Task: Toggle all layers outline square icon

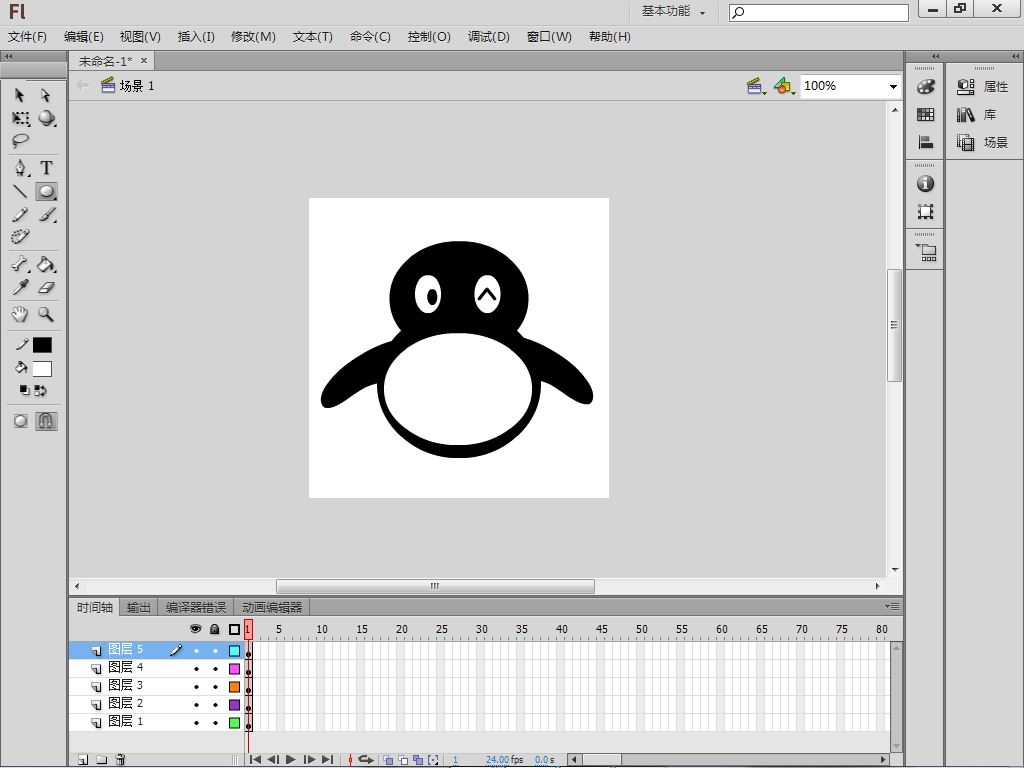Action: click(234, 629)
